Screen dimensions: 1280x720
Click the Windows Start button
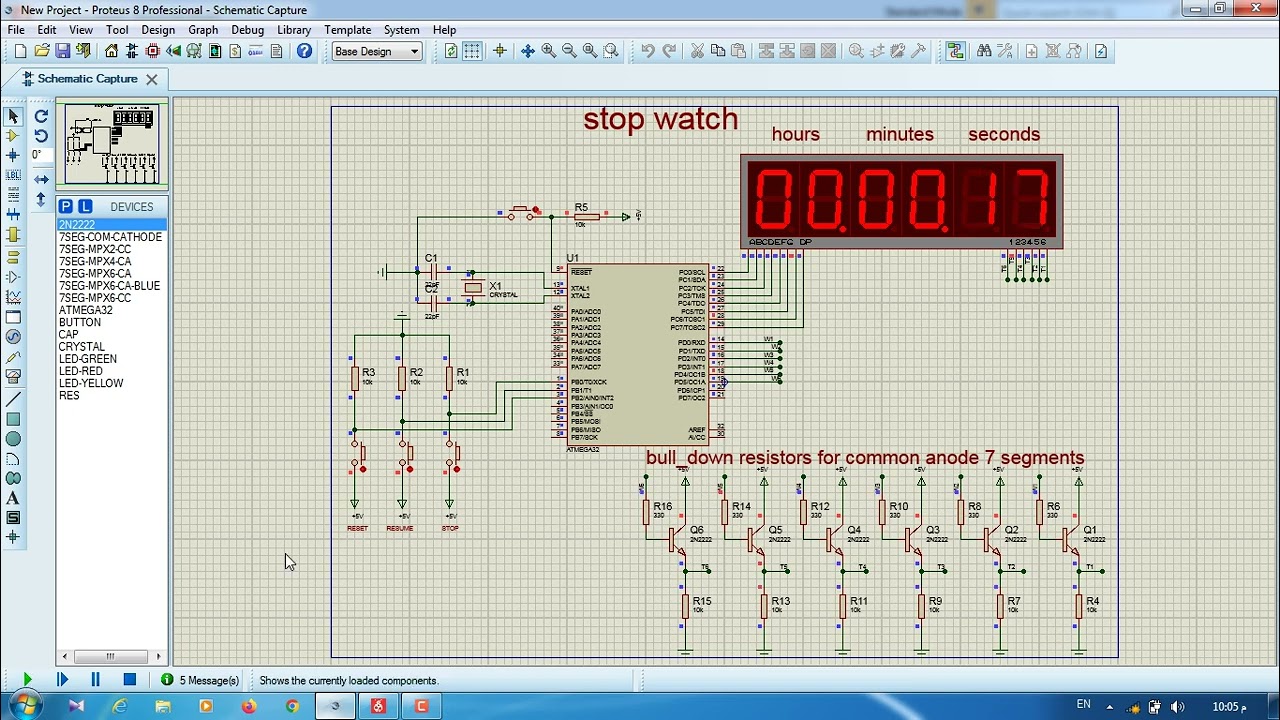24,706
